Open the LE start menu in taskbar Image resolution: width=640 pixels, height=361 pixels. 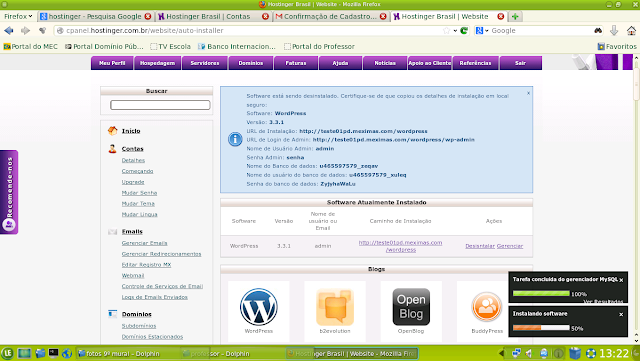pos(7,353)
